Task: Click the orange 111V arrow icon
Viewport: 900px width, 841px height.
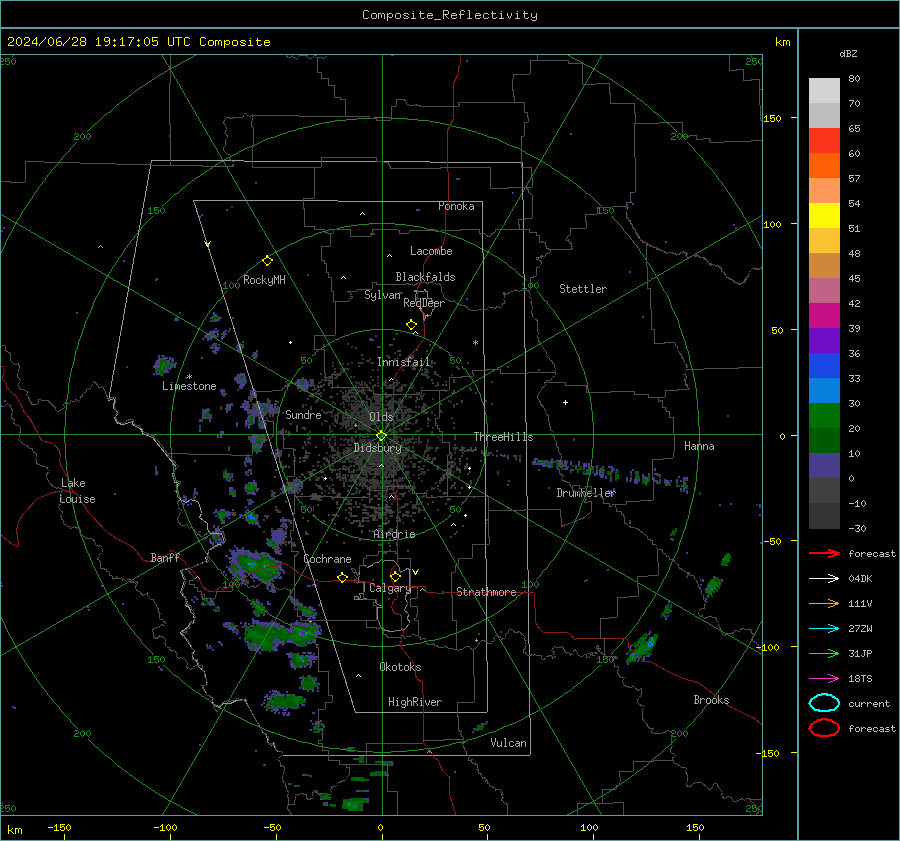Action: pos(824,603)
